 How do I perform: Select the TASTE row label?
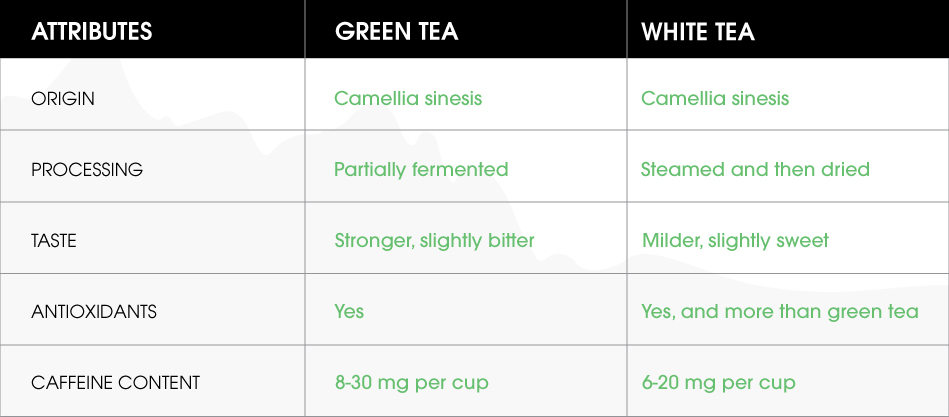pyautogui.click(x=54, y=241)
